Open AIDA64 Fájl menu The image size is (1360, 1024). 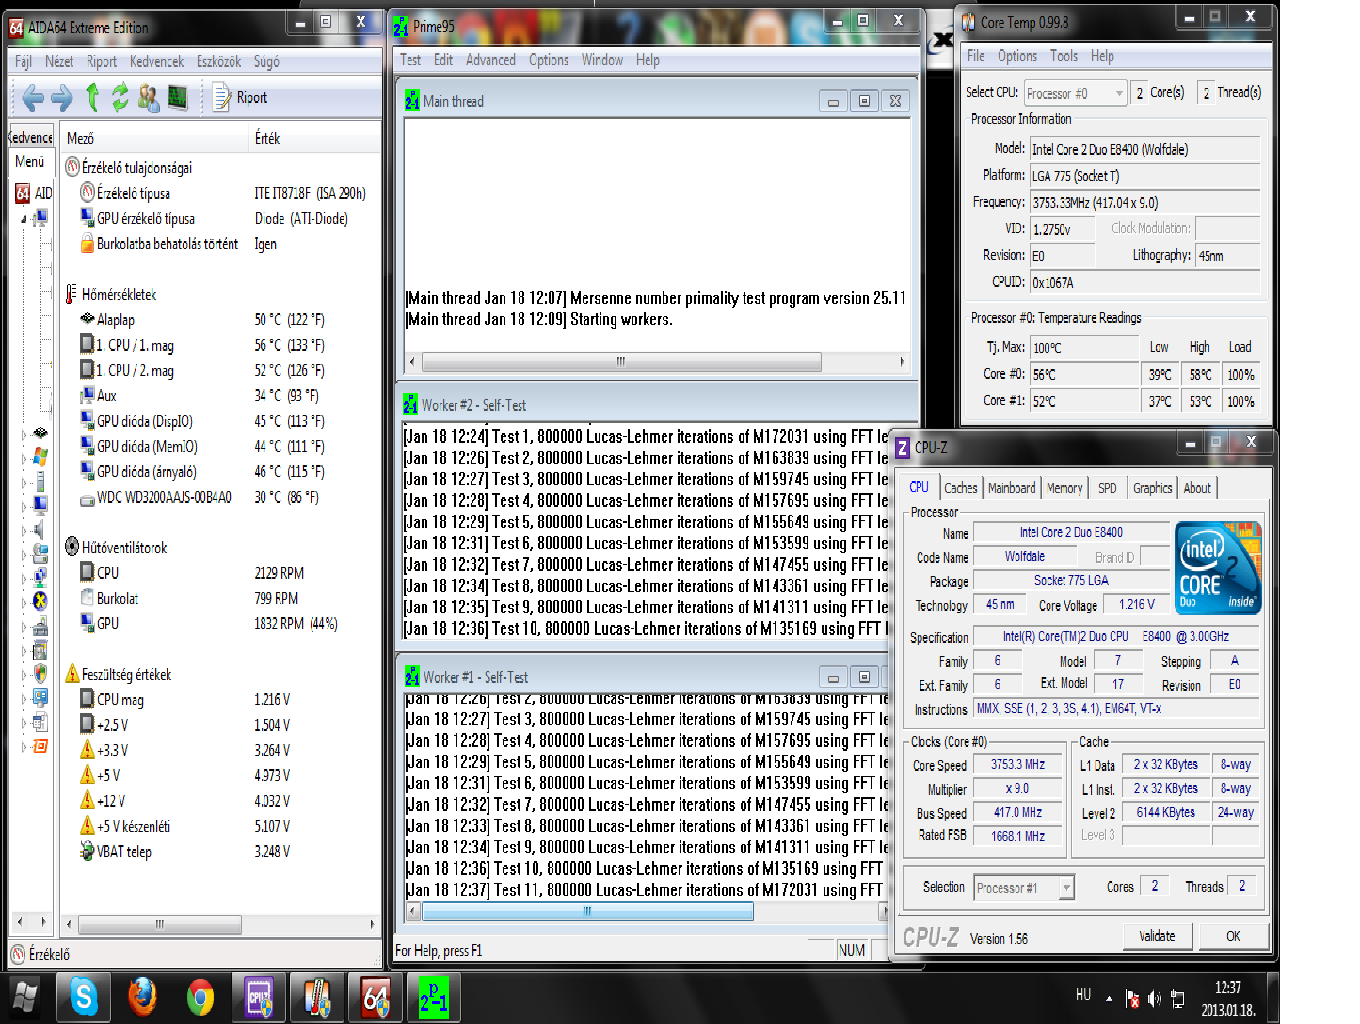coord(23,61)
